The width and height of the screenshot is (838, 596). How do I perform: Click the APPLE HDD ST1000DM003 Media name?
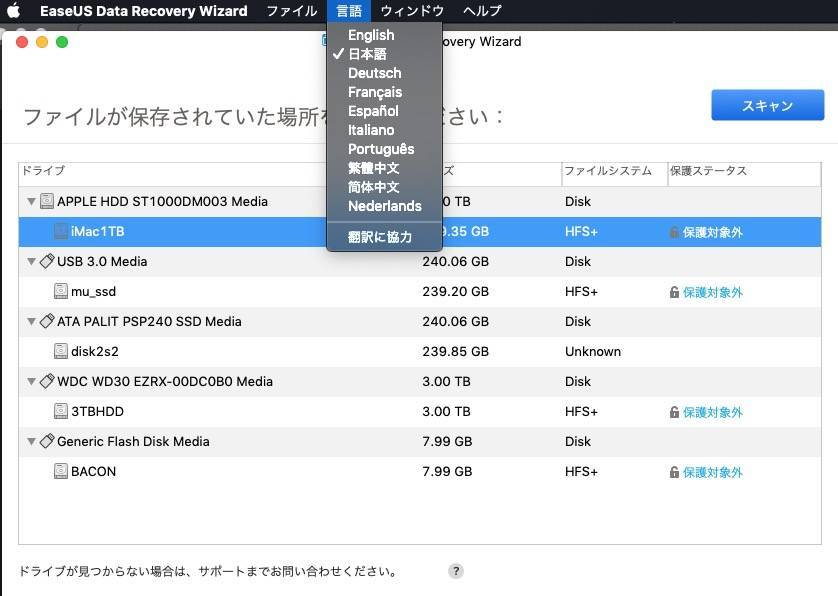click(x=162, y=202)
